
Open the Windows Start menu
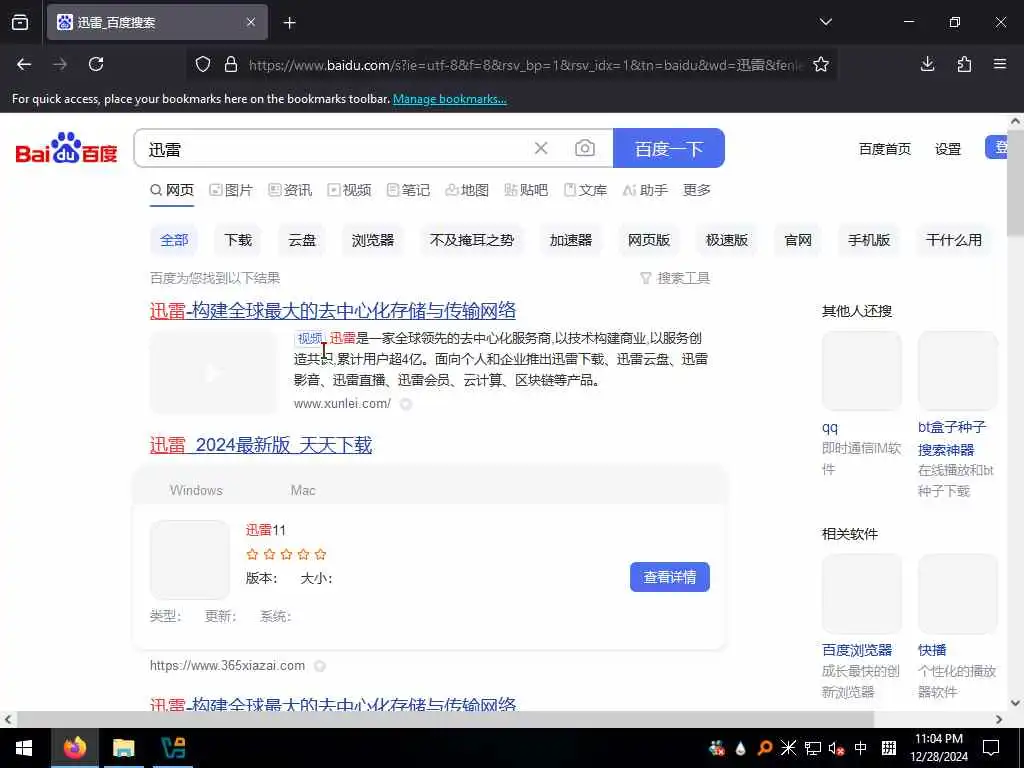24,748
